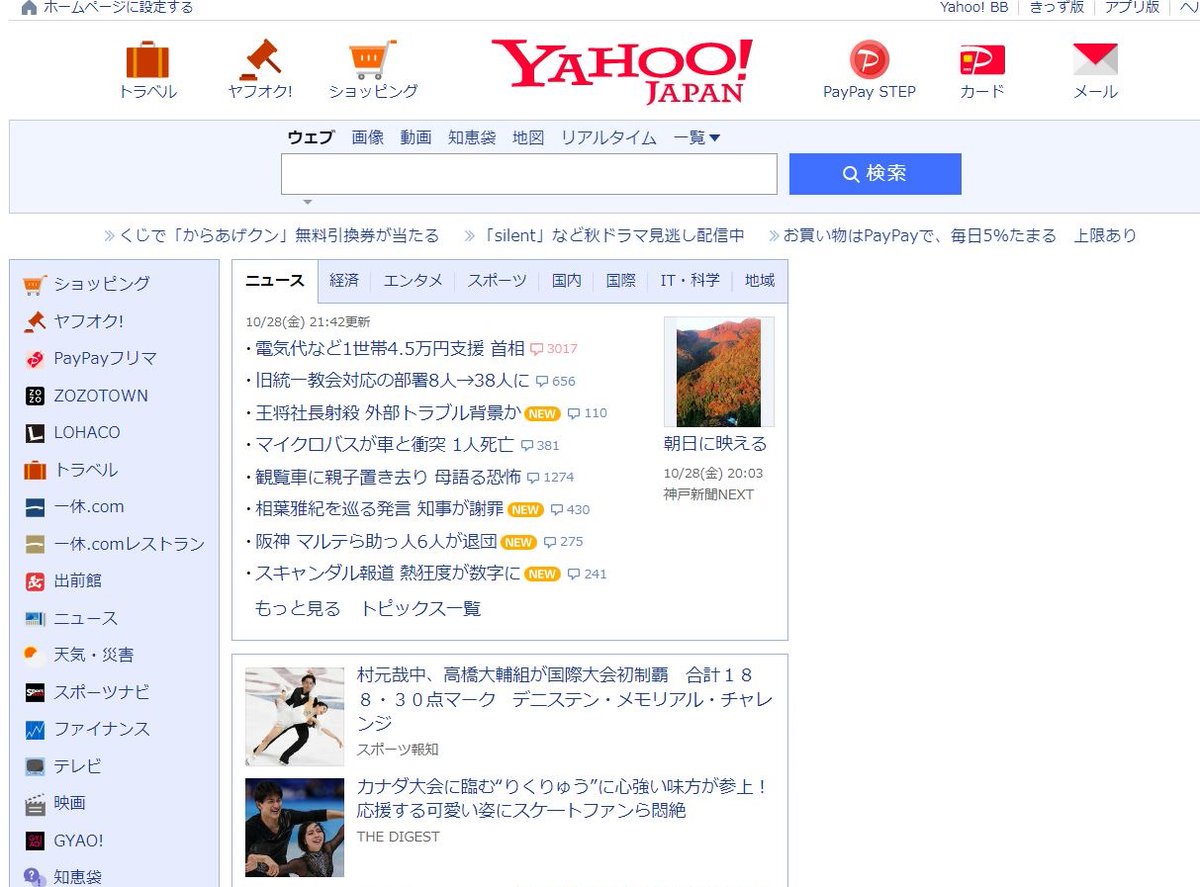The height and width of the screenshot is (887, 1200).
Task: Open Yahoo! BB link at top
Action: [974, 7]
